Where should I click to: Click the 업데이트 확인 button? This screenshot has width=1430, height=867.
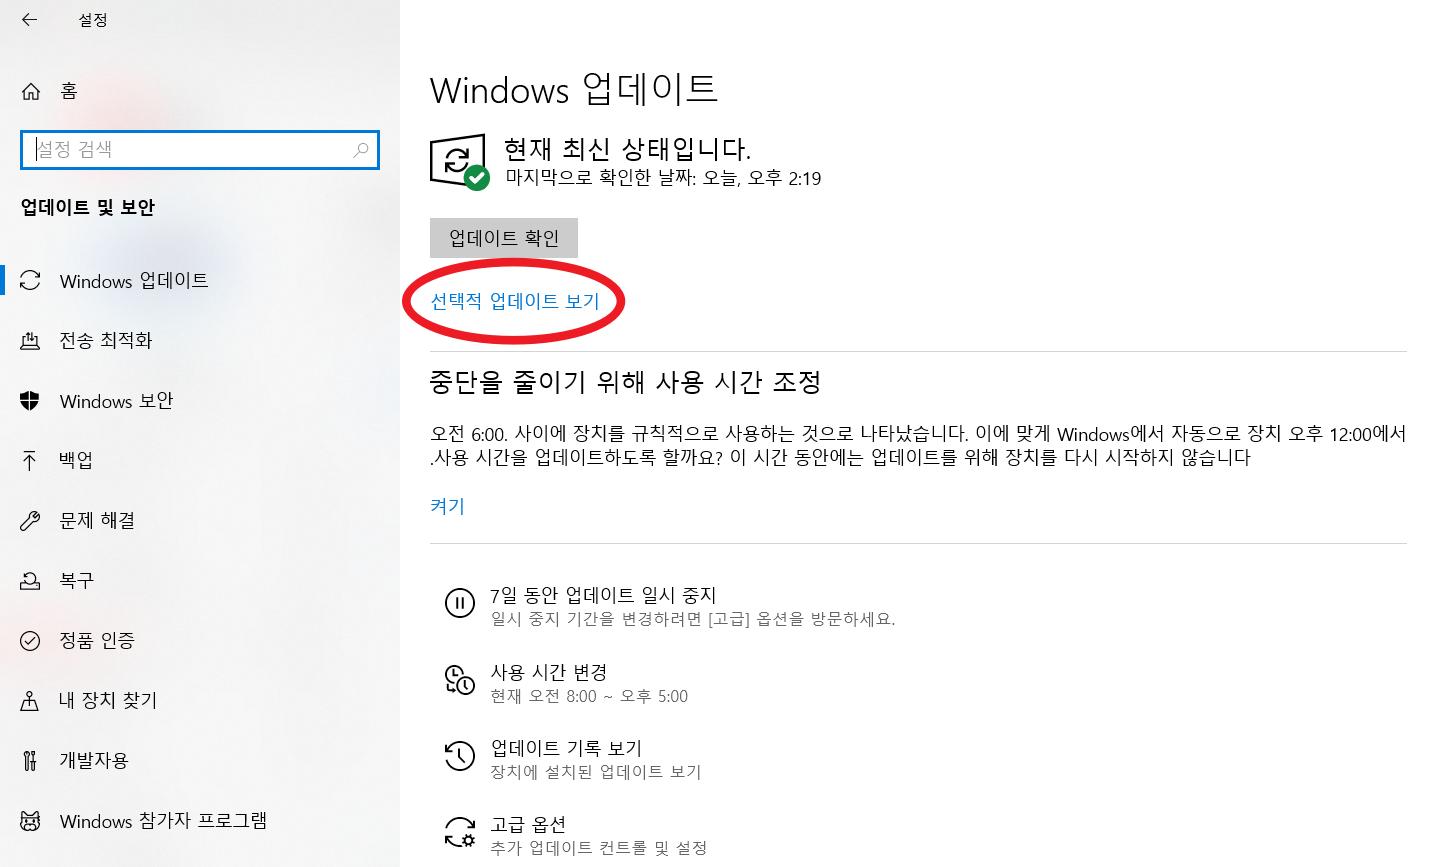tap(504, 238)
